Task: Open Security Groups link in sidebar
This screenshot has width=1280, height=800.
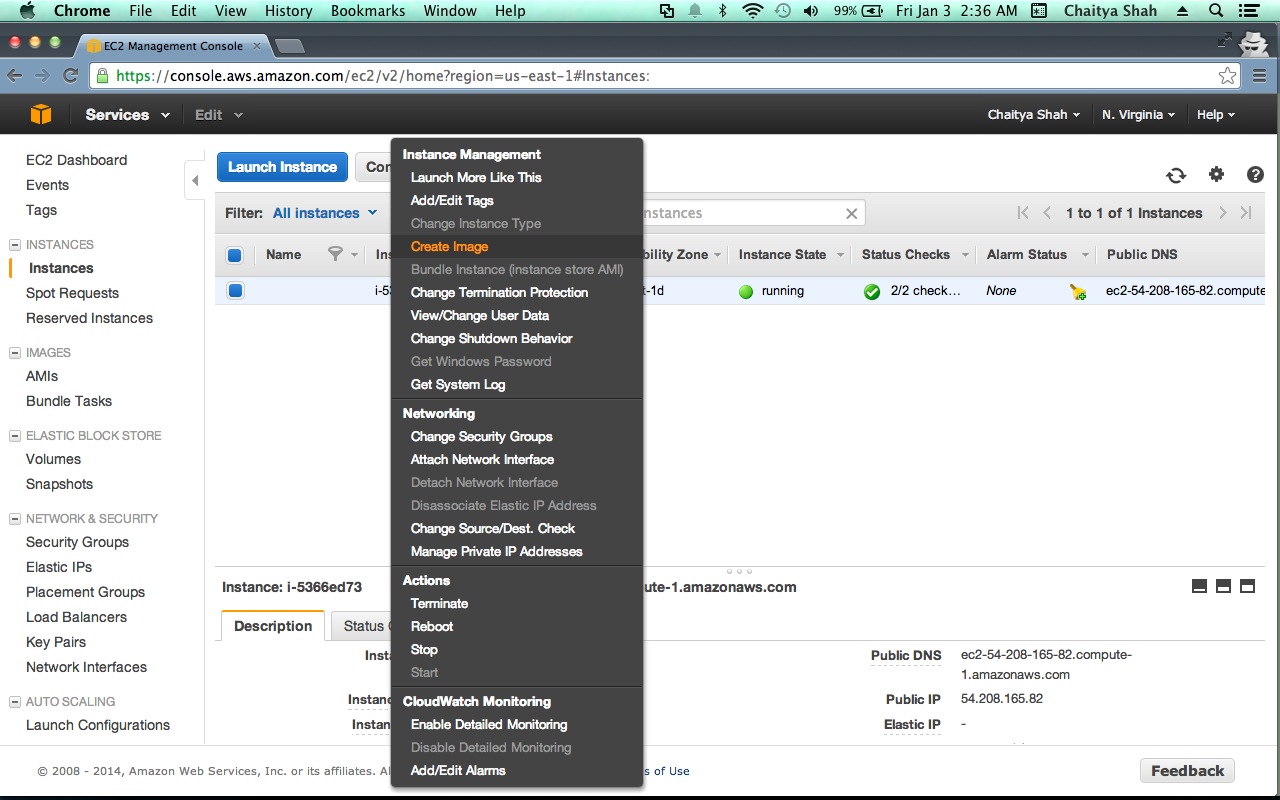Action: tap(77, 542)
